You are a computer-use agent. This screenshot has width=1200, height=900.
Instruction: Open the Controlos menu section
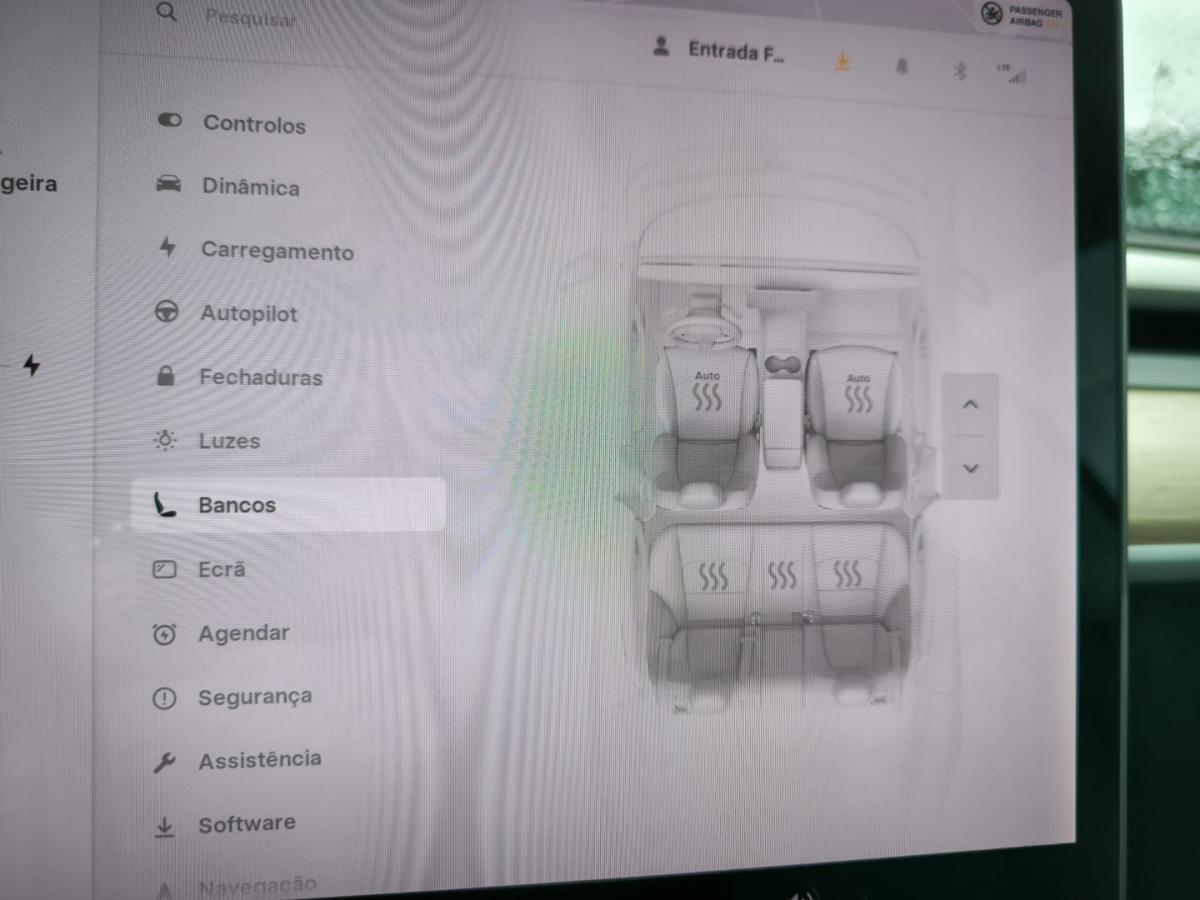click(232, 124)
